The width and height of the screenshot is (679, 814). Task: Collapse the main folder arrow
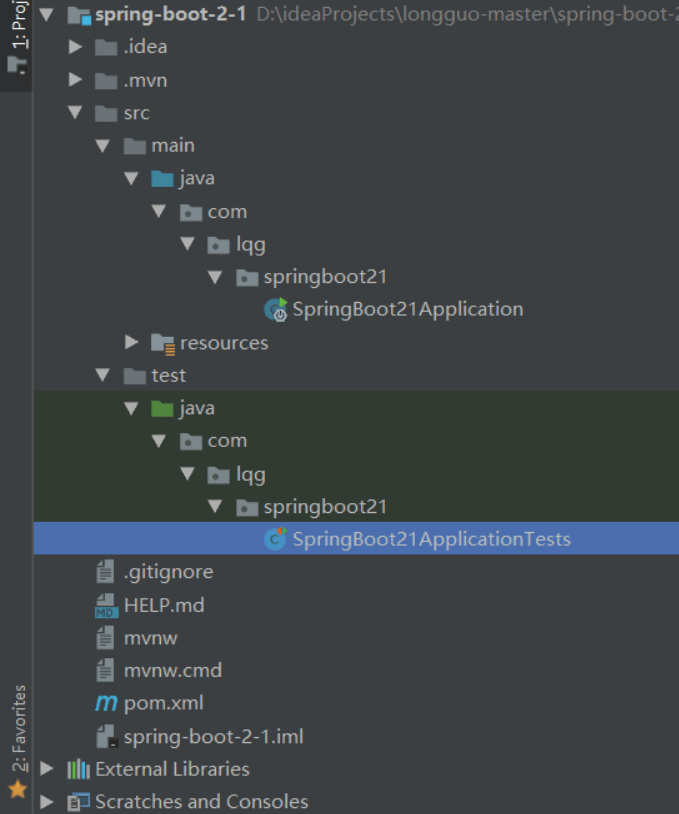(103, 146)
